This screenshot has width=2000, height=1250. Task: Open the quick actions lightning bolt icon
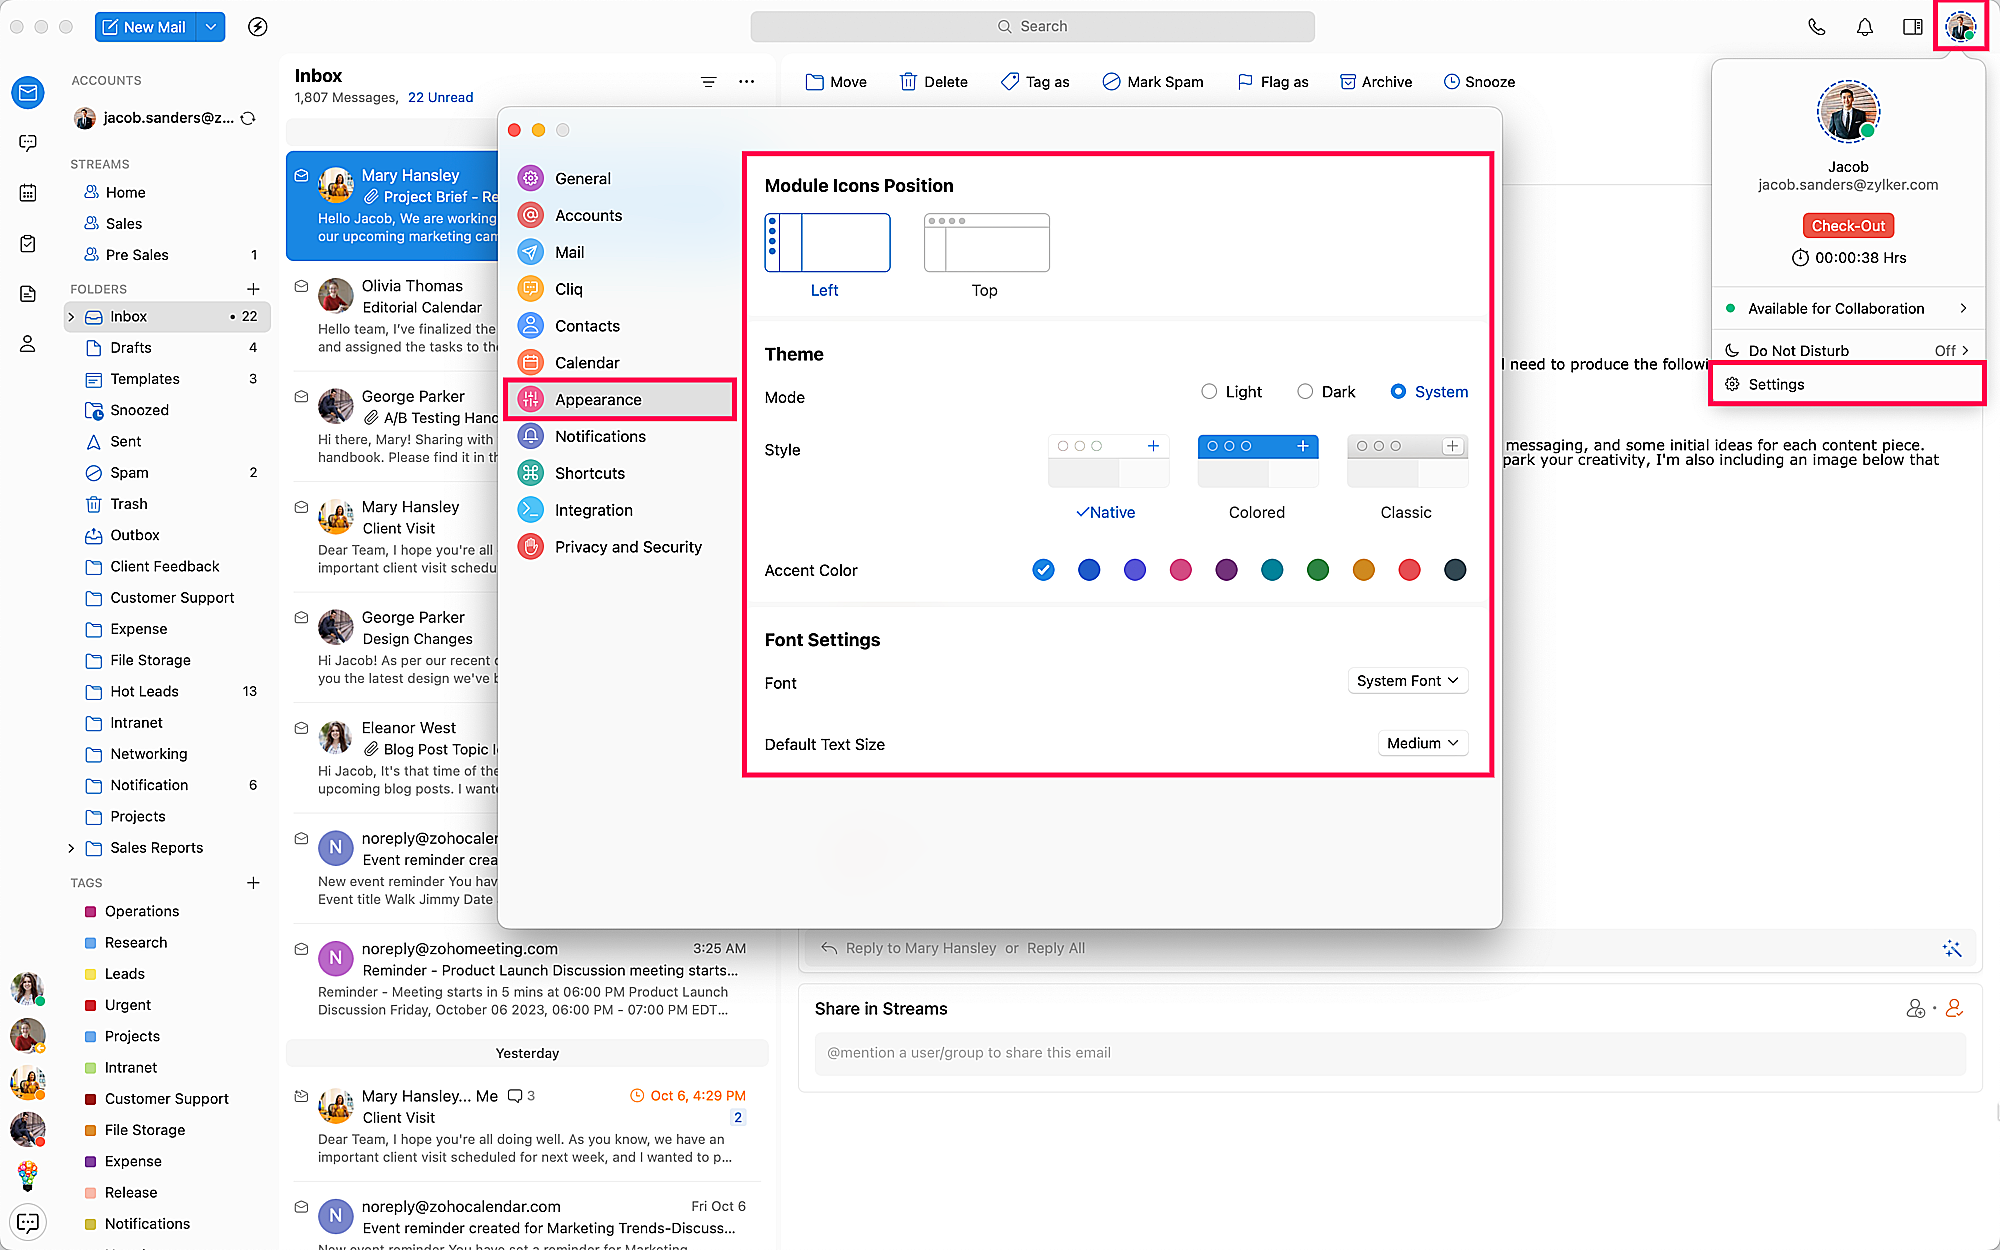click(x=257, y=27)
